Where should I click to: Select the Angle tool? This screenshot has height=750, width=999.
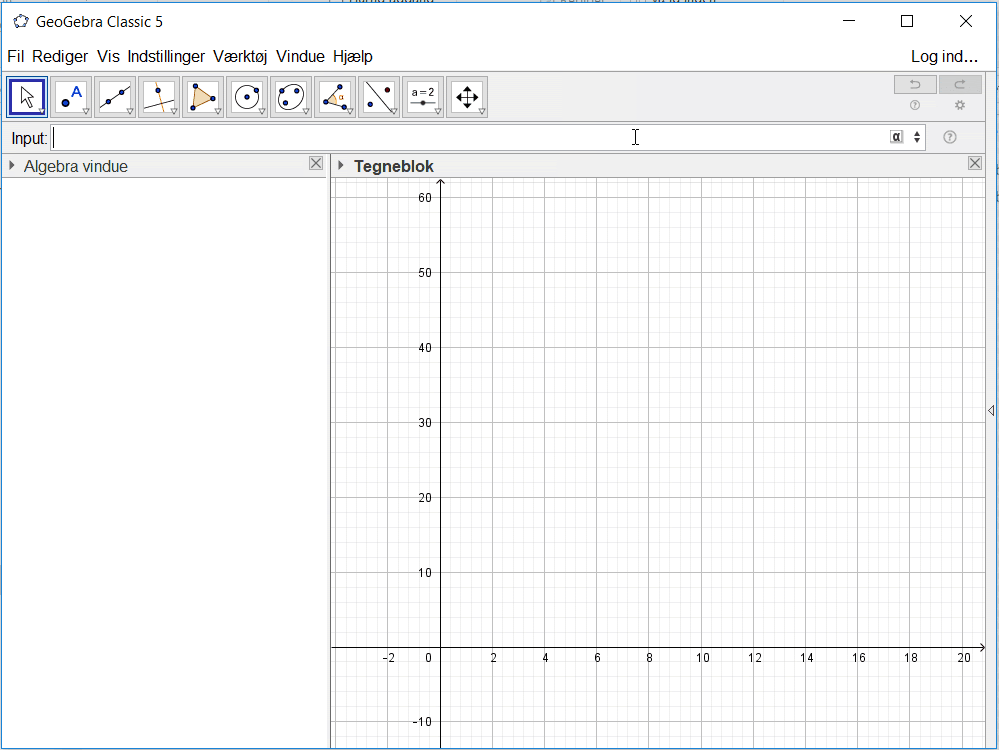tap(334, 97)
